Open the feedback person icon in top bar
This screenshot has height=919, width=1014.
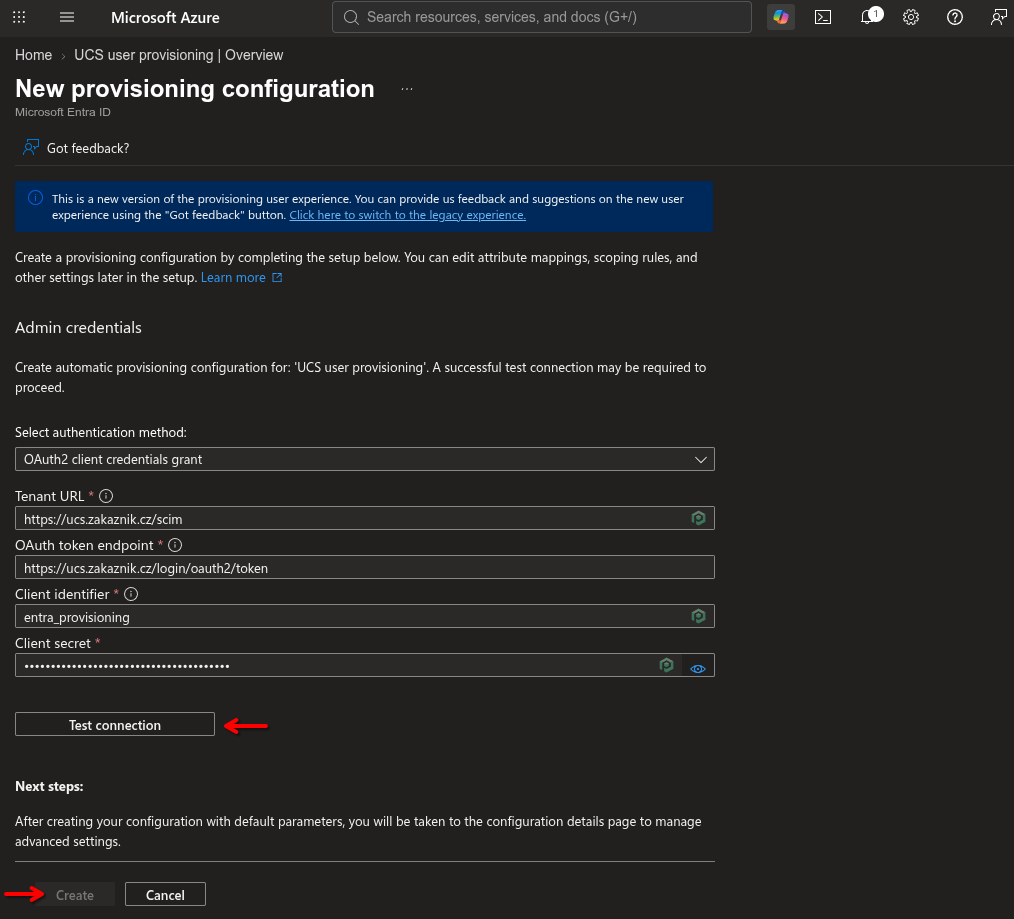[x=998, y=17]
